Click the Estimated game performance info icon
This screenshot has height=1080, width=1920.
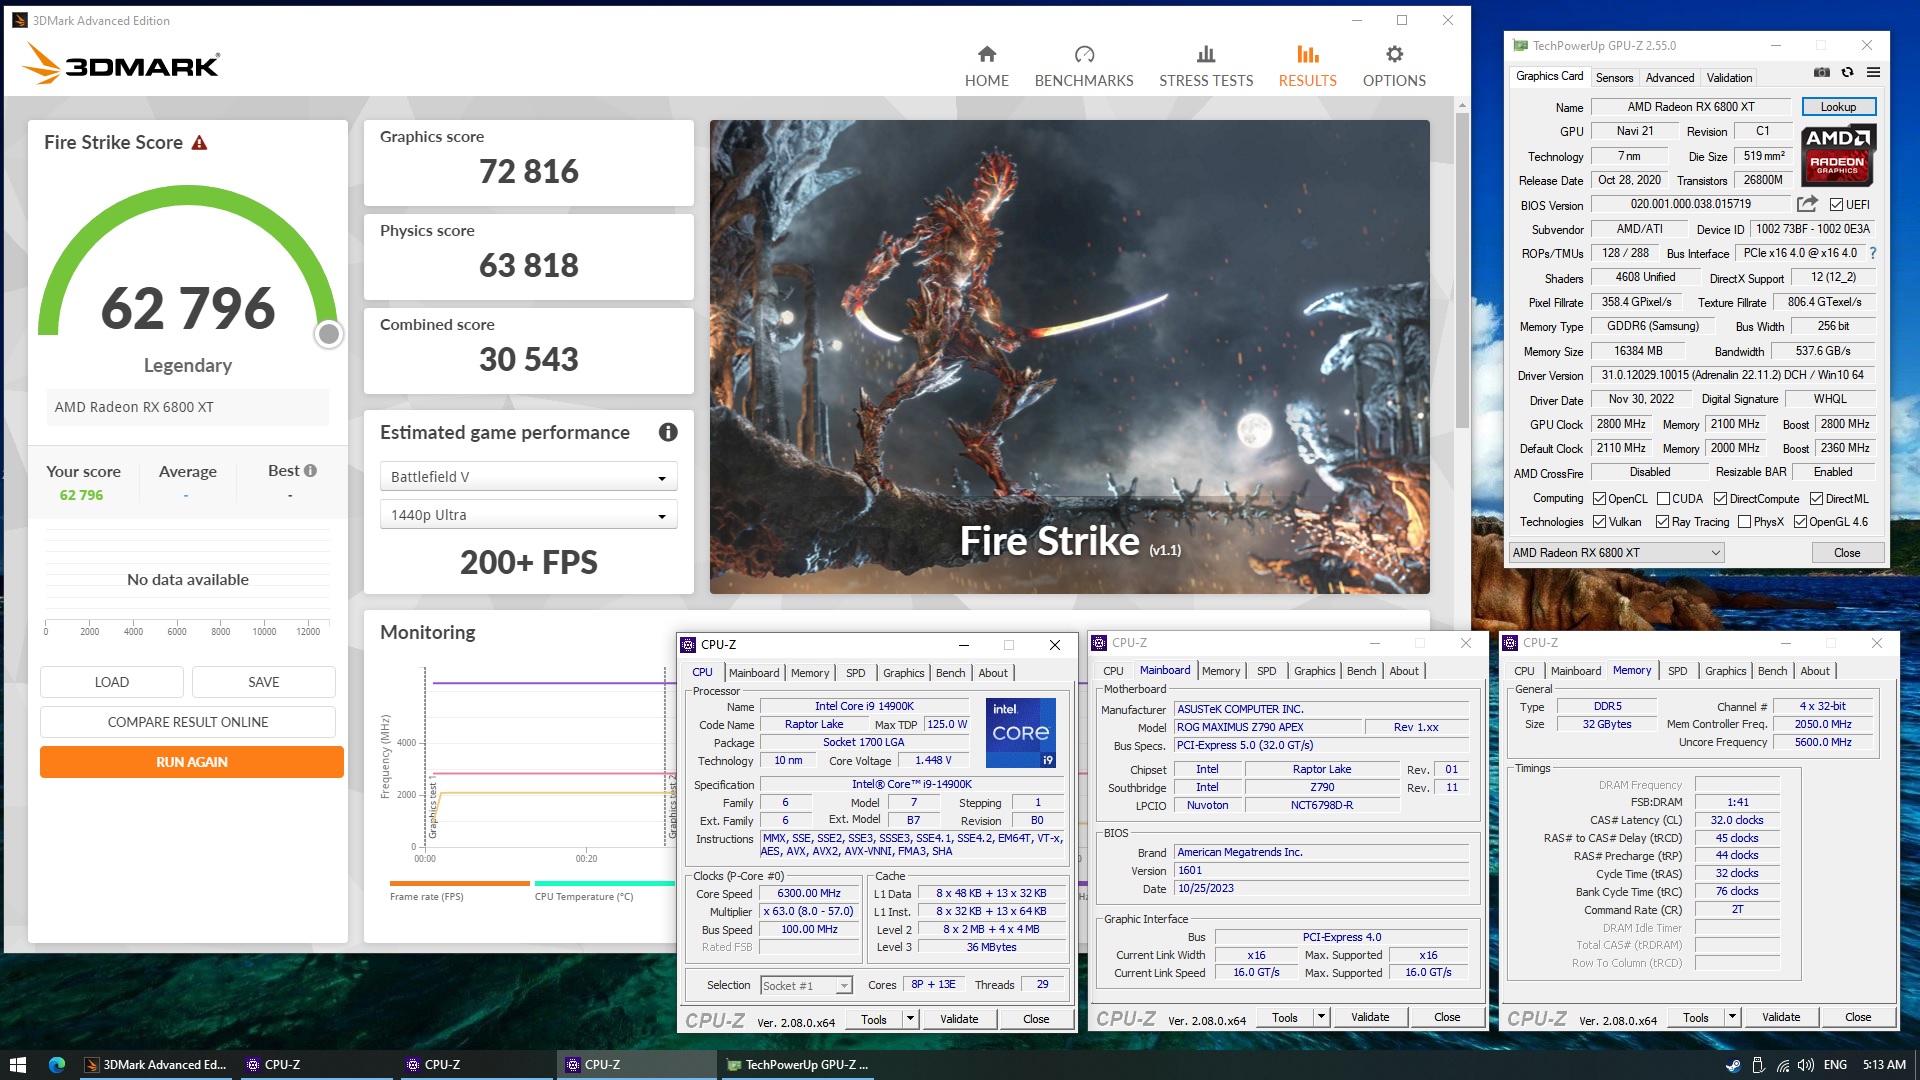[668, 432]
